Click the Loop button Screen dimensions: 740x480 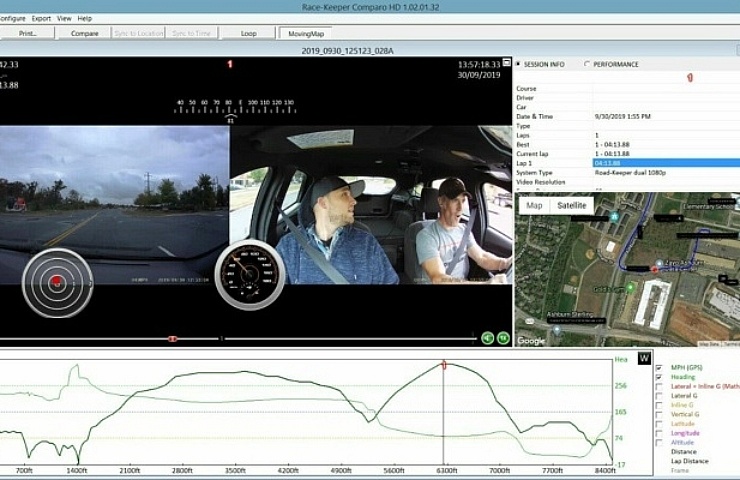(248, 33)
